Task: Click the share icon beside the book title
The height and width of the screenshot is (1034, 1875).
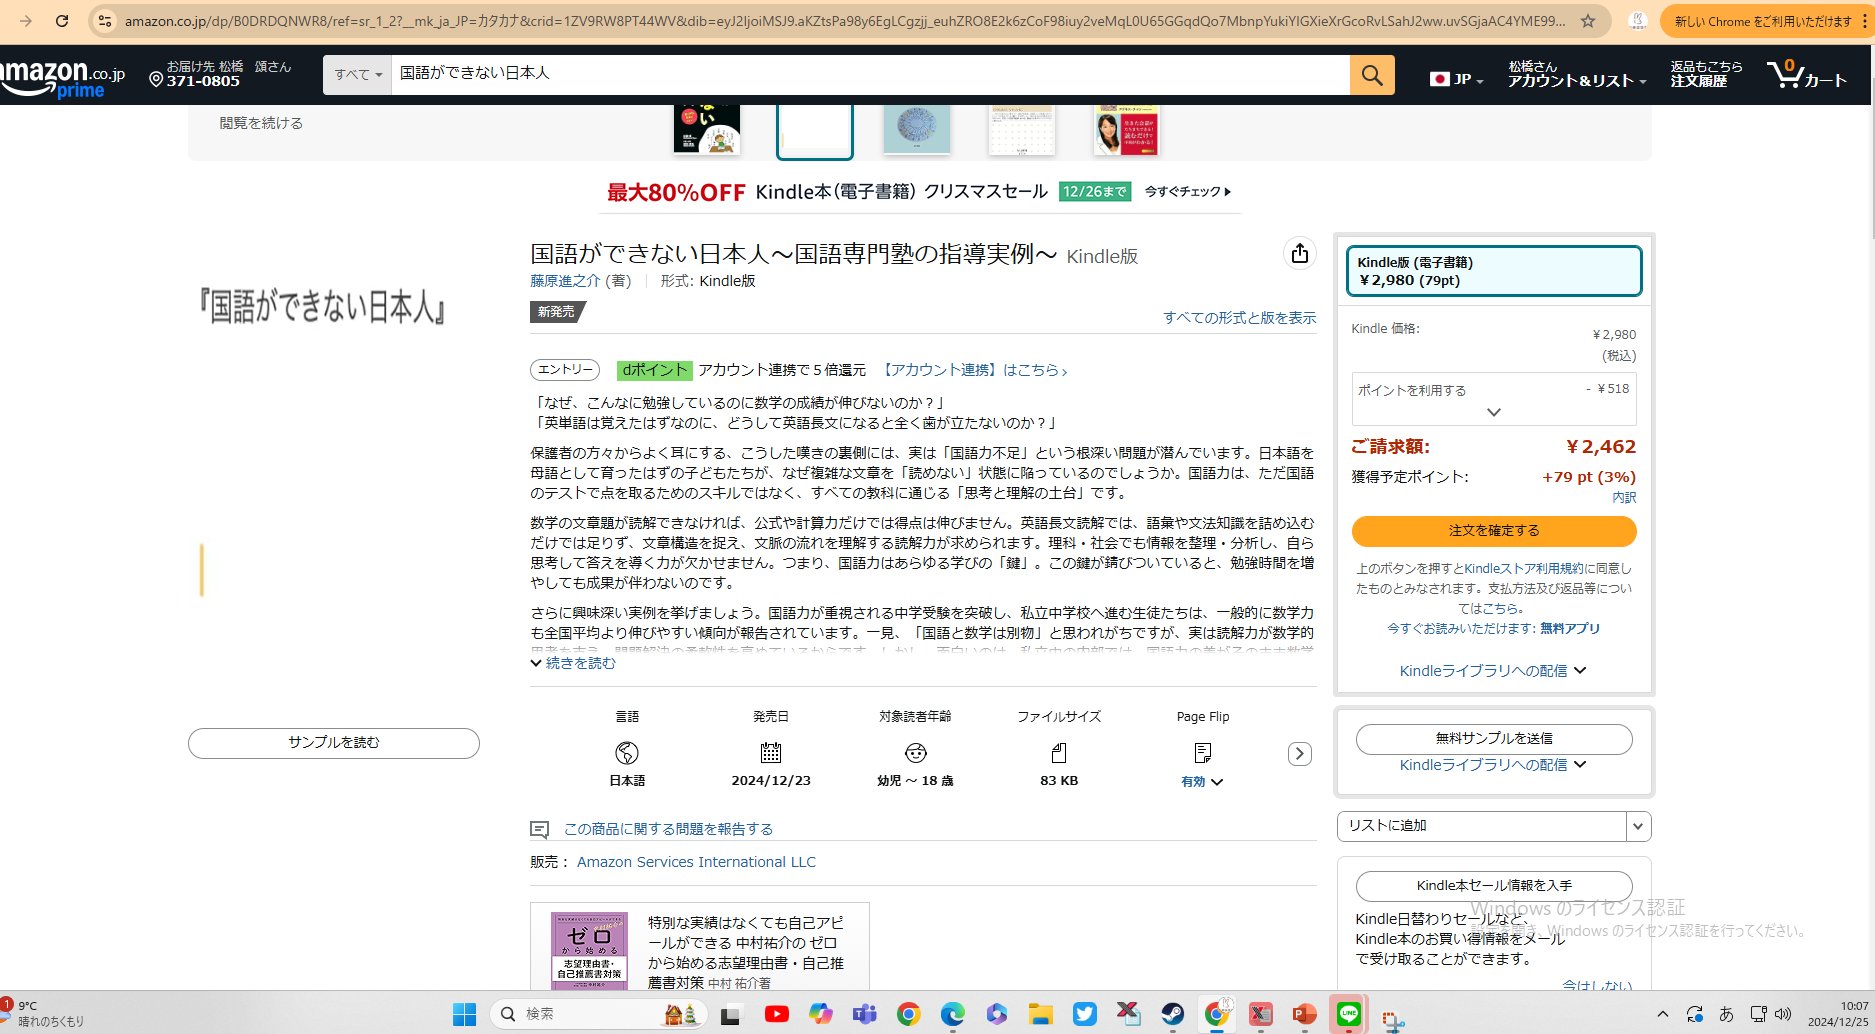Action: [1299, 253]
